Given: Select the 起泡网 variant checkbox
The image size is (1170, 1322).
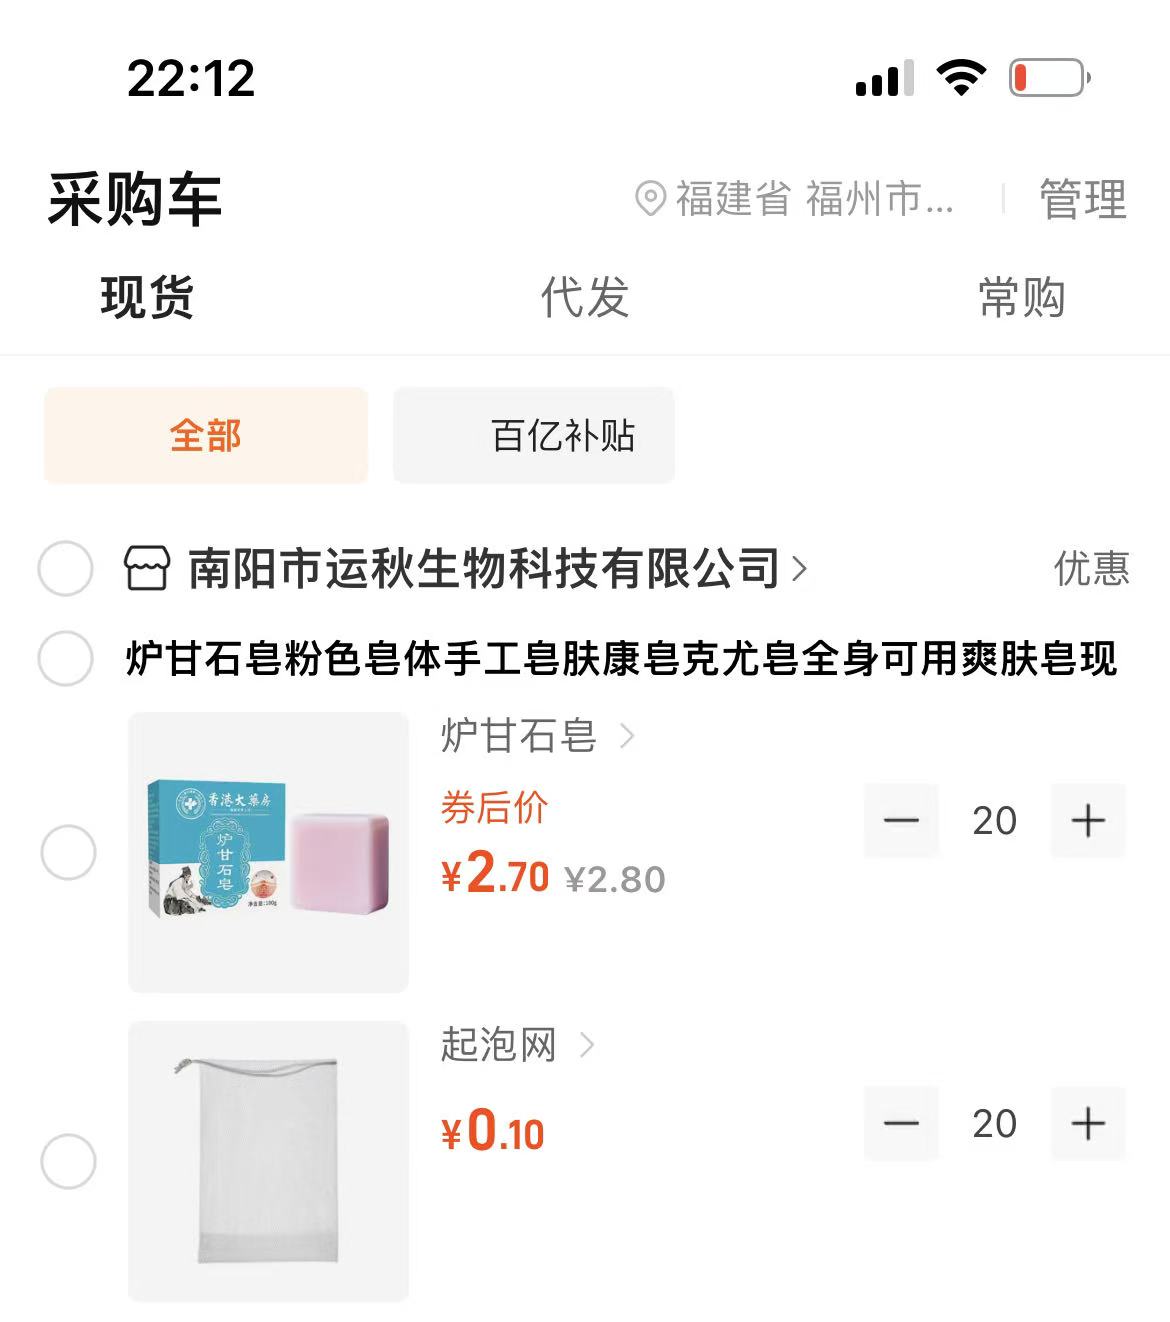Looking at the screenshot, I should (68, 1161).
